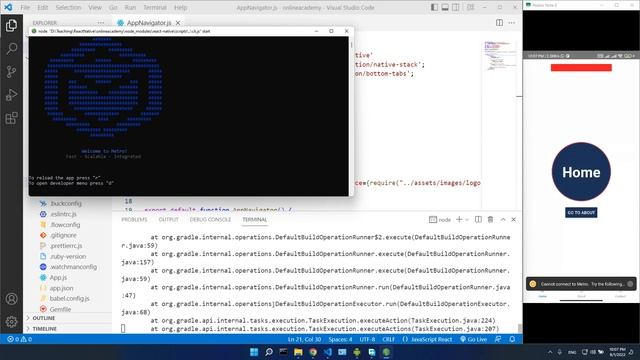
Task: Open notifications bell in status bar
Action: tap(512, 339)
